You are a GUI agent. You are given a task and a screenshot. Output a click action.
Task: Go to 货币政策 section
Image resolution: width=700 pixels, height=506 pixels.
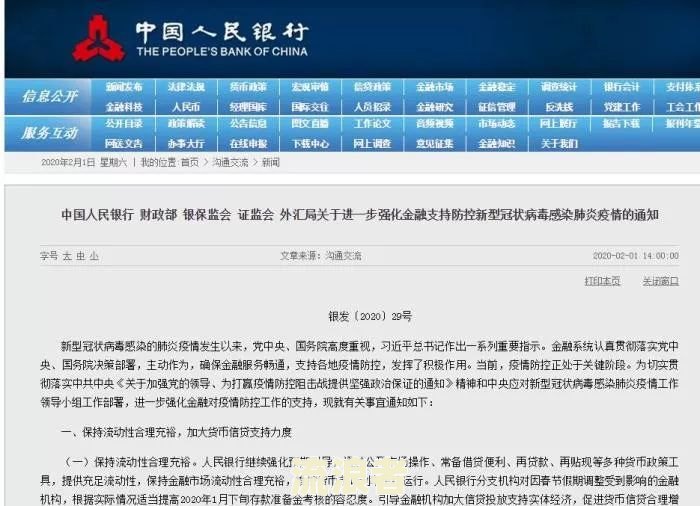tap(248, 87)
